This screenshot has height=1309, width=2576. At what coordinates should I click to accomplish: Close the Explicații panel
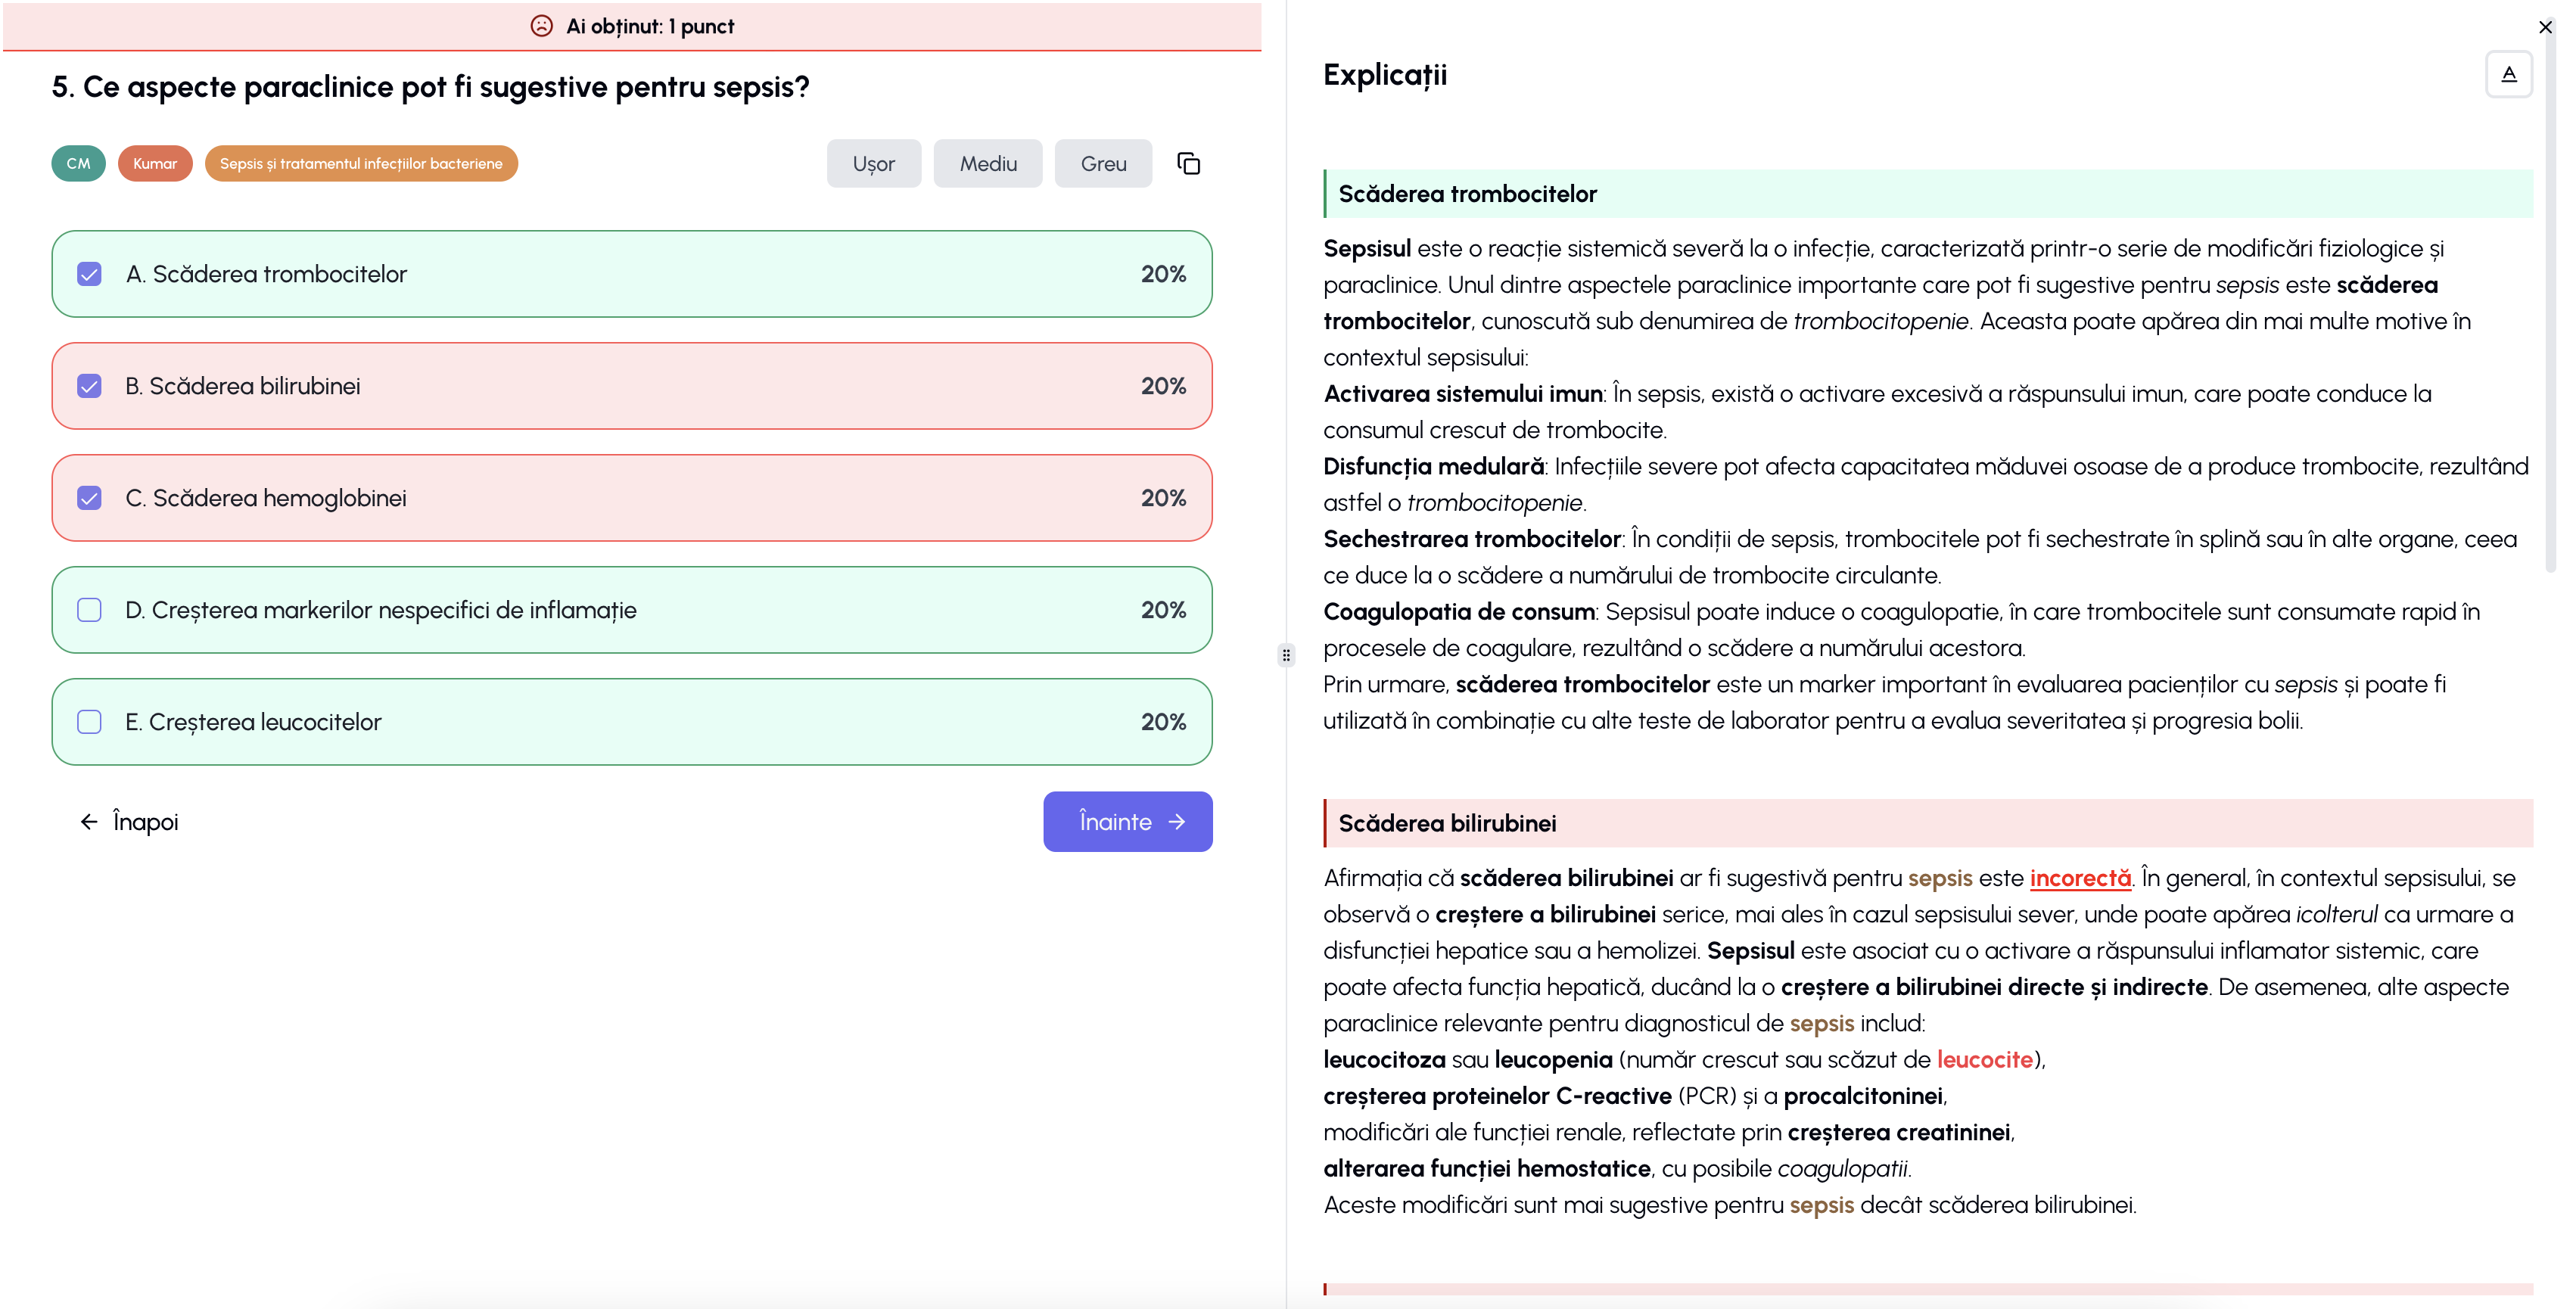click(x=2545, y=27)
